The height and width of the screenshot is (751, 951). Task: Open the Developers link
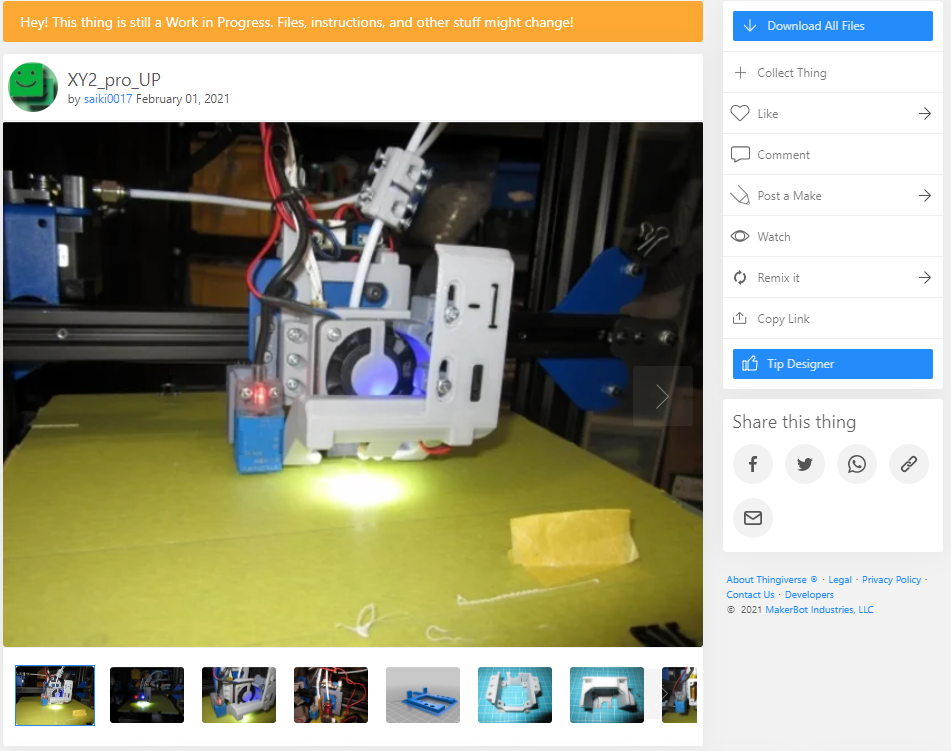[809, 594]
